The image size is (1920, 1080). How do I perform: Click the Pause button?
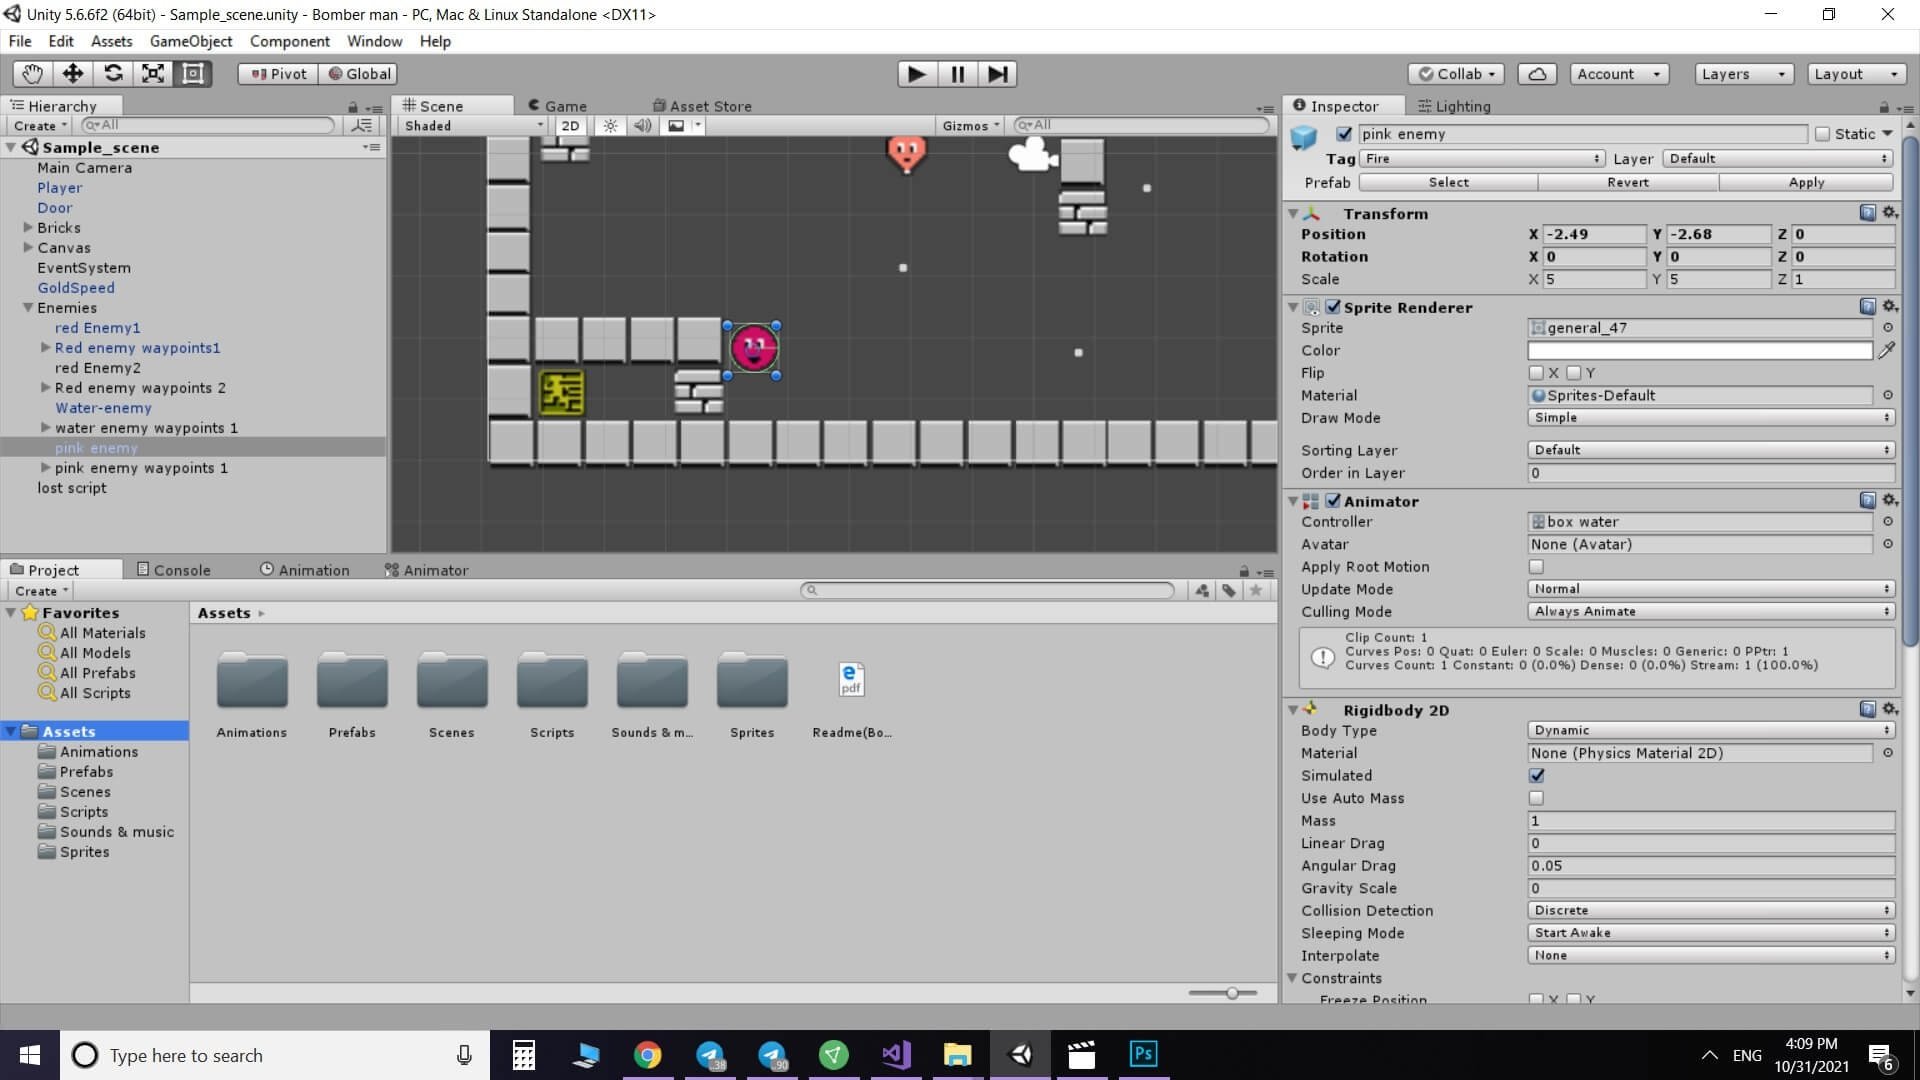(x=957, y=74)
